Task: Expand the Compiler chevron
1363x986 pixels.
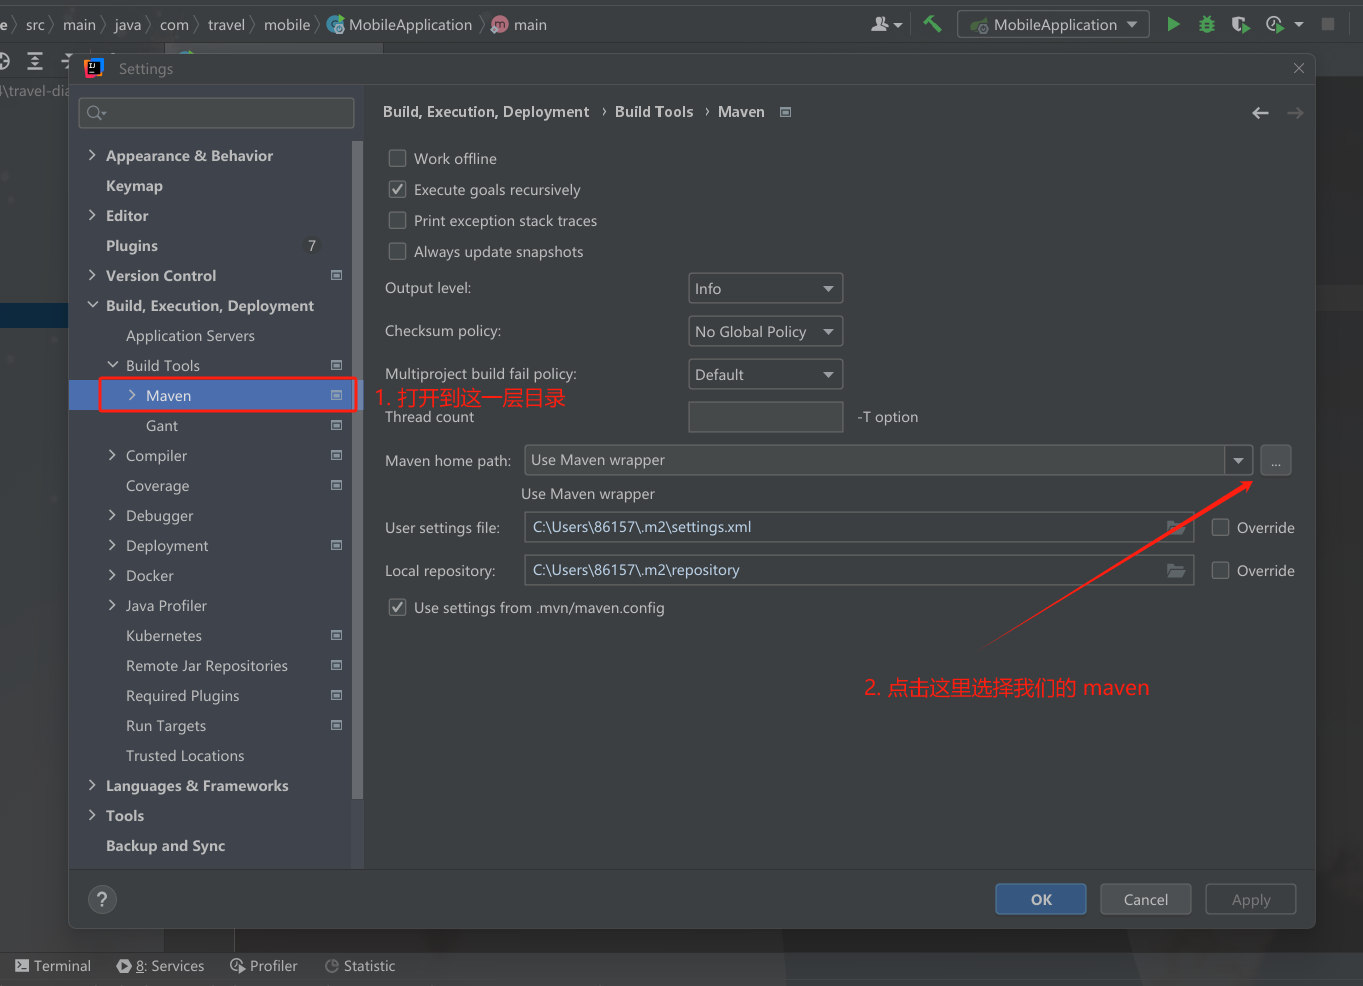Action: point(112,455)
